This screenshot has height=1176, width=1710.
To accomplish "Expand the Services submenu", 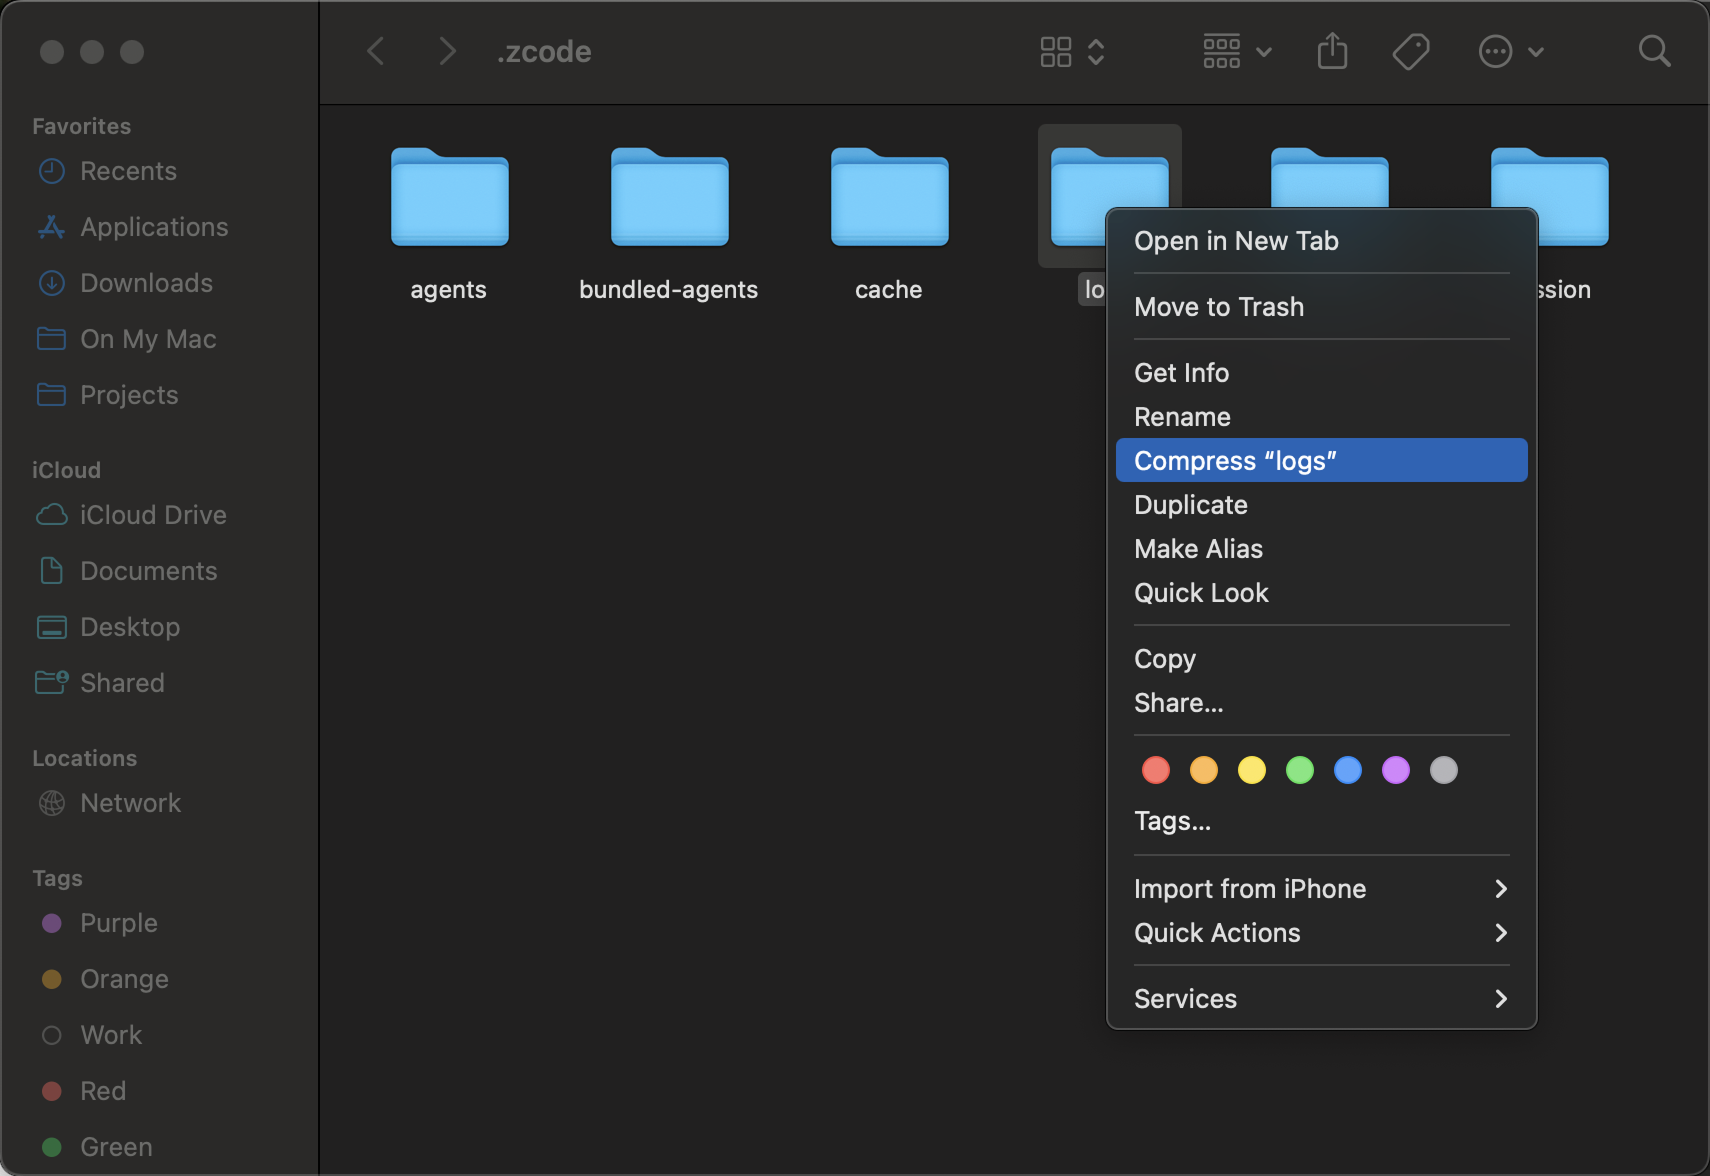I will point(1320,999).
